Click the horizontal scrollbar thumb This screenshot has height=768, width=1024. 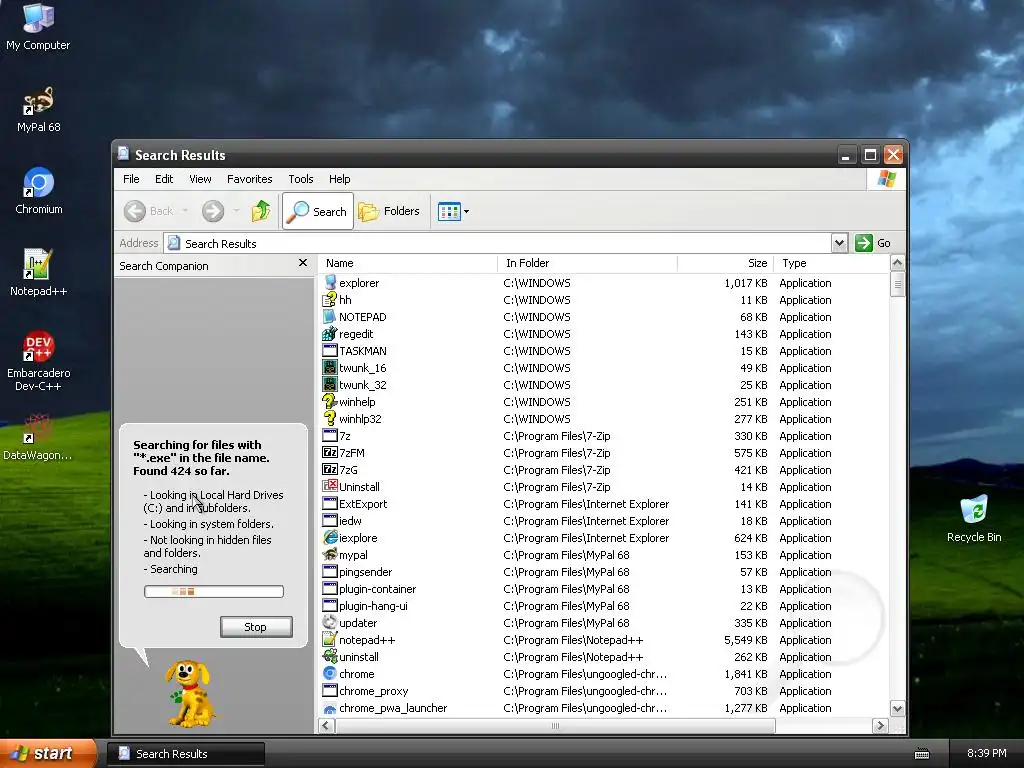click(x=555, y=726)
